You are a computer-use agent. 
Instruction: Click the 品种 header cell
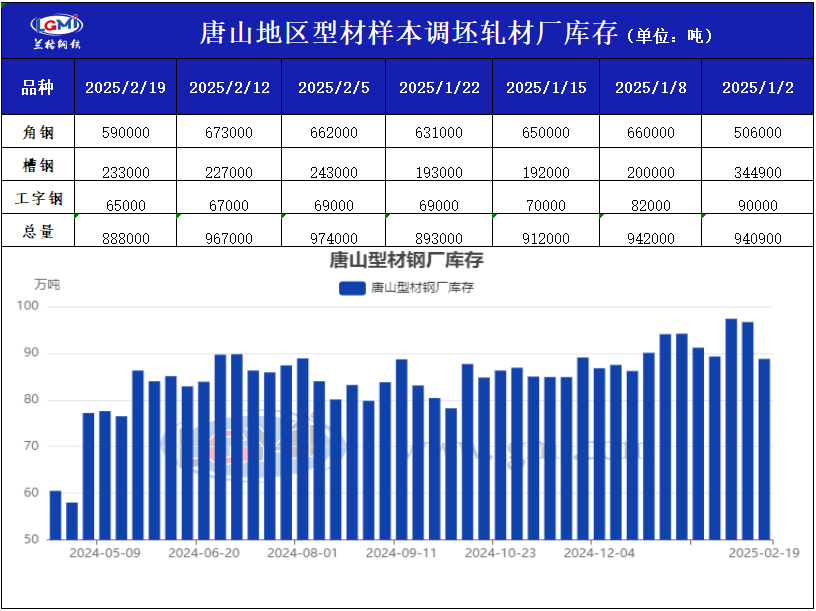tap(37, 87)
